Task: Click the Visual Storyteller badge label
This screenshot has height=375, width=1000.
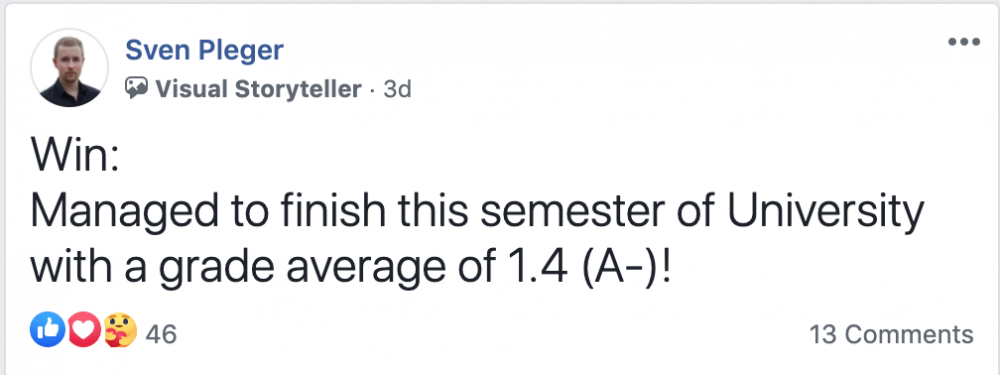Action: click(259, 89)
